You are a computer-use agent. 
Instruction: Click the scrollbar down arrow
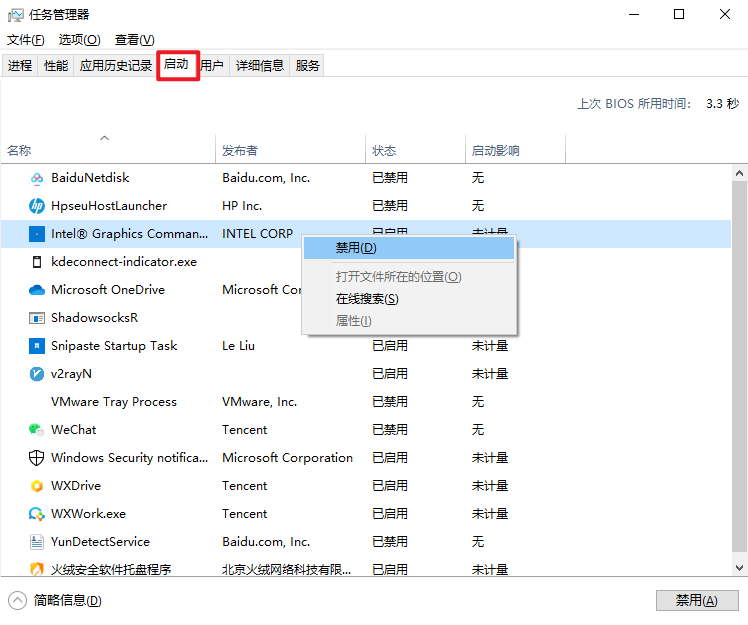point(739,568)
